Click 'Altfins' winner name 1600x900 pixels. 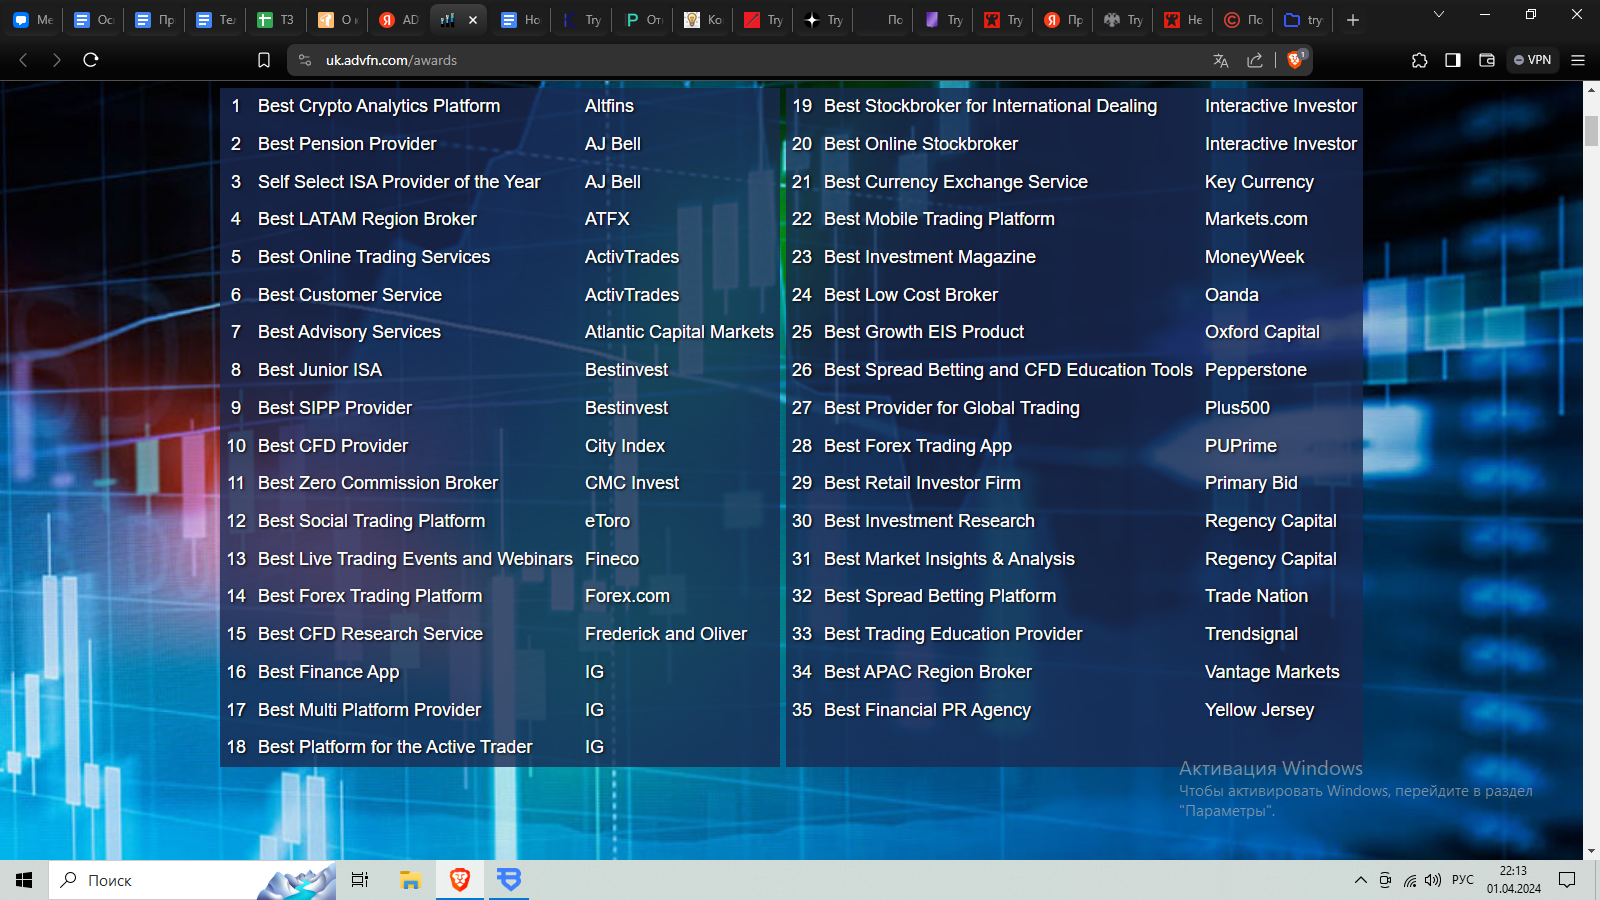(x=609, y=106)
